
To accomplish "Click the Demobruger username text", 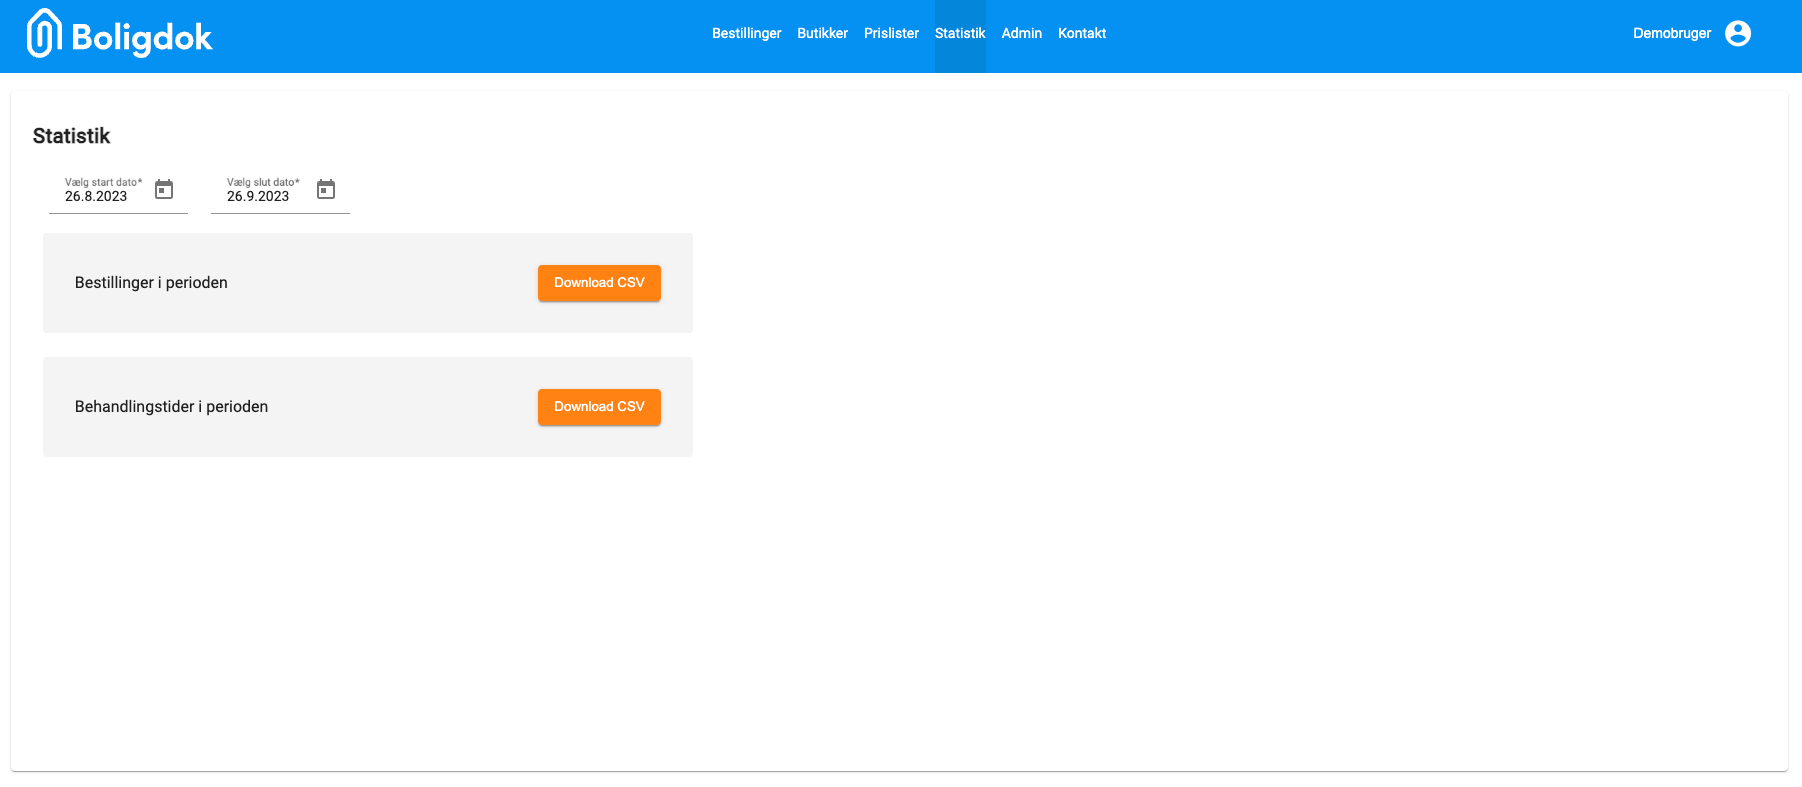I will tap(1672, 34).
